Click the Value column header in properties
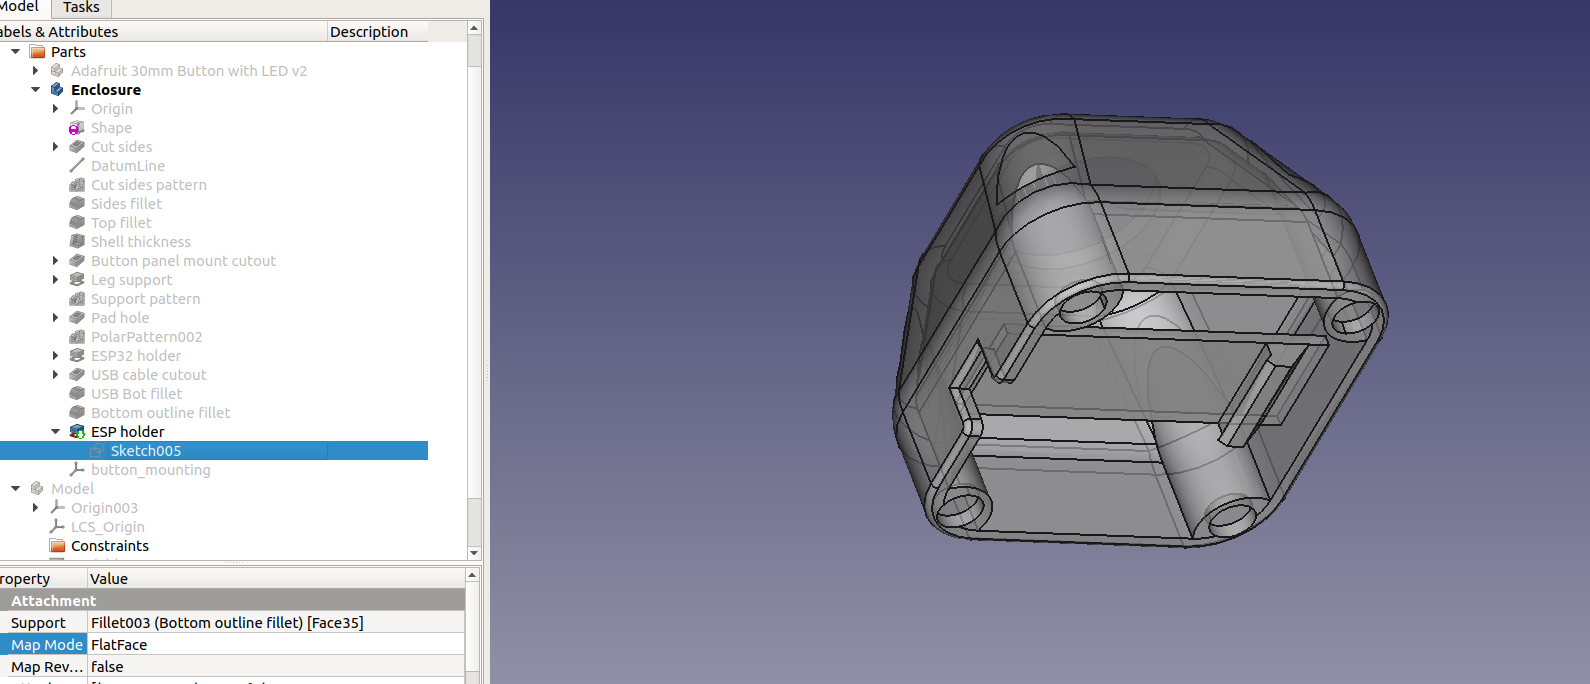The image size is (1590, 684). [x=275, y=579]
